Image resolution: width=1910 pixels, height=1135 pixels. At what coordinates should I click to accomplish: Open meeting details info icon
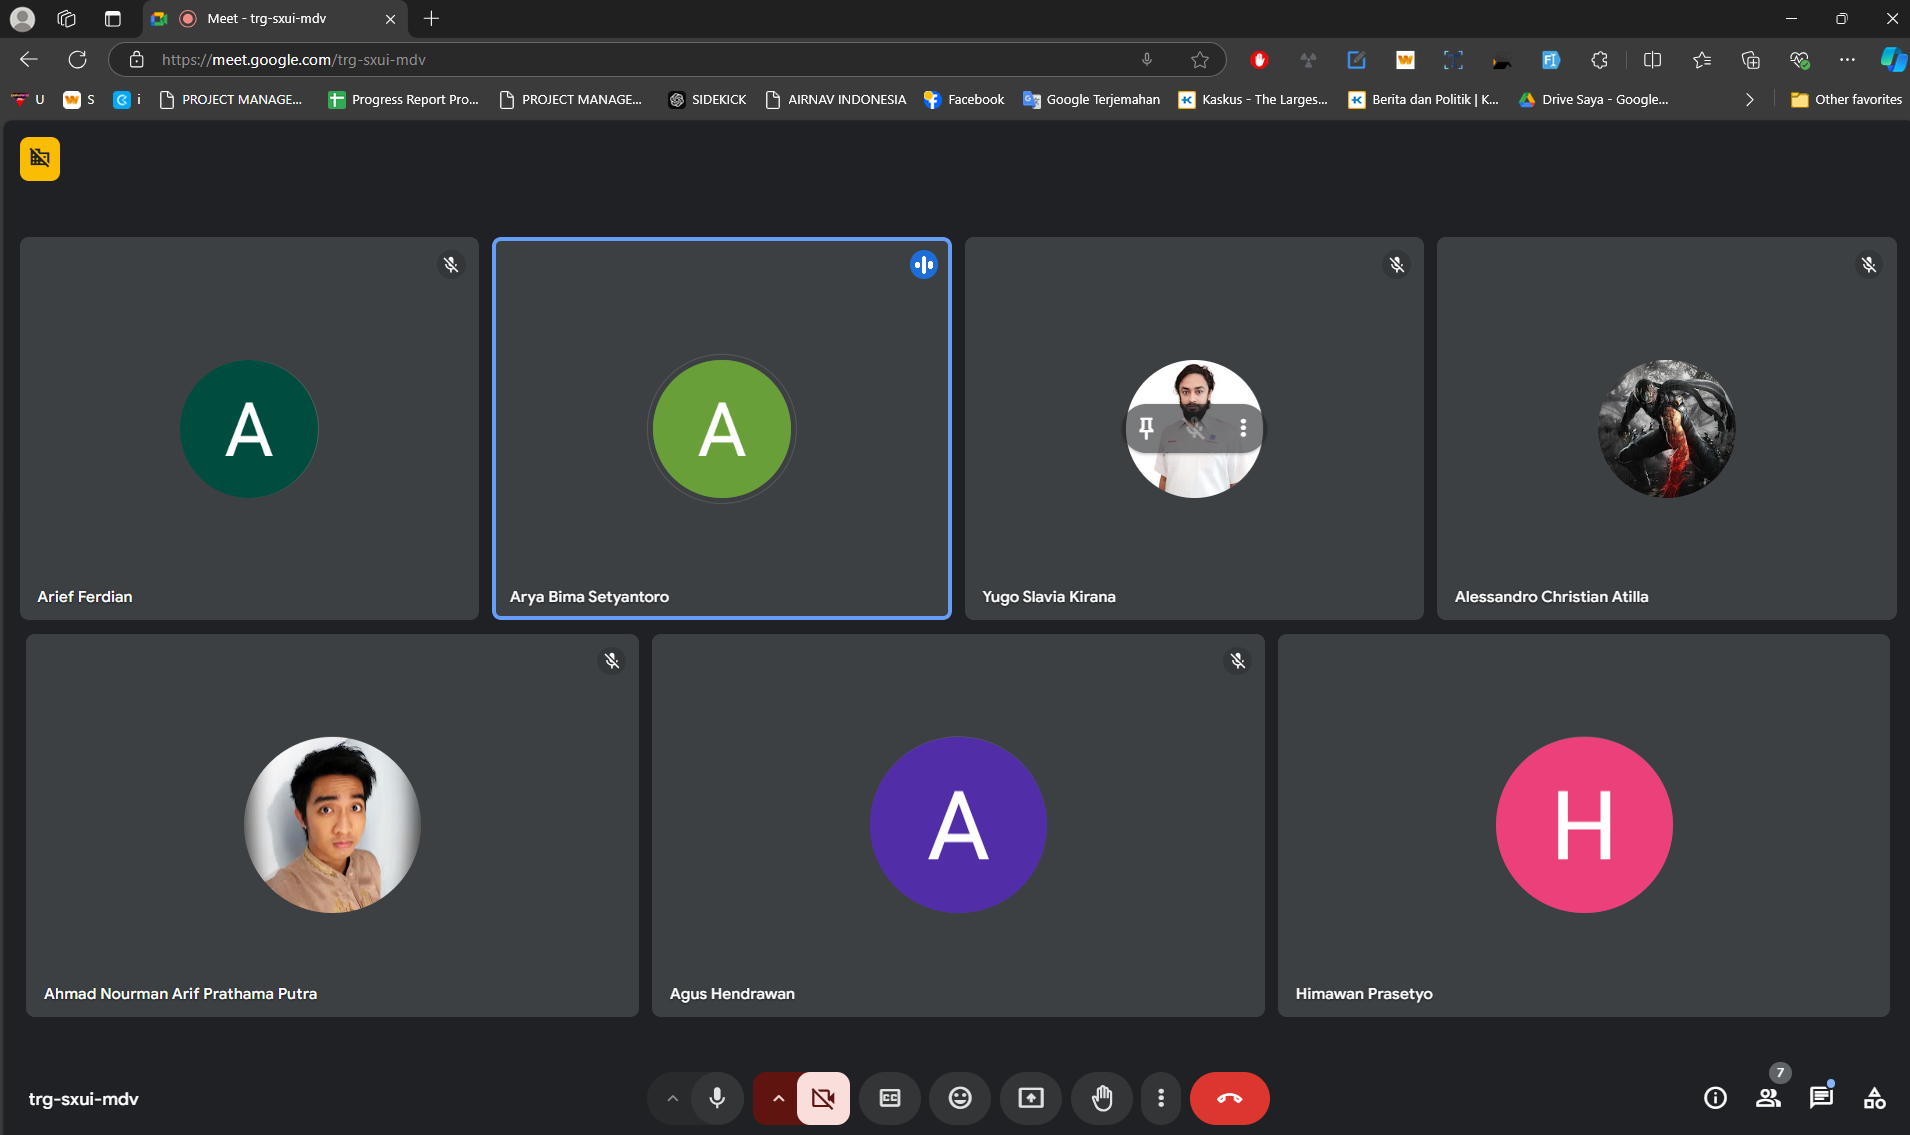[x=1715, y=1098]
